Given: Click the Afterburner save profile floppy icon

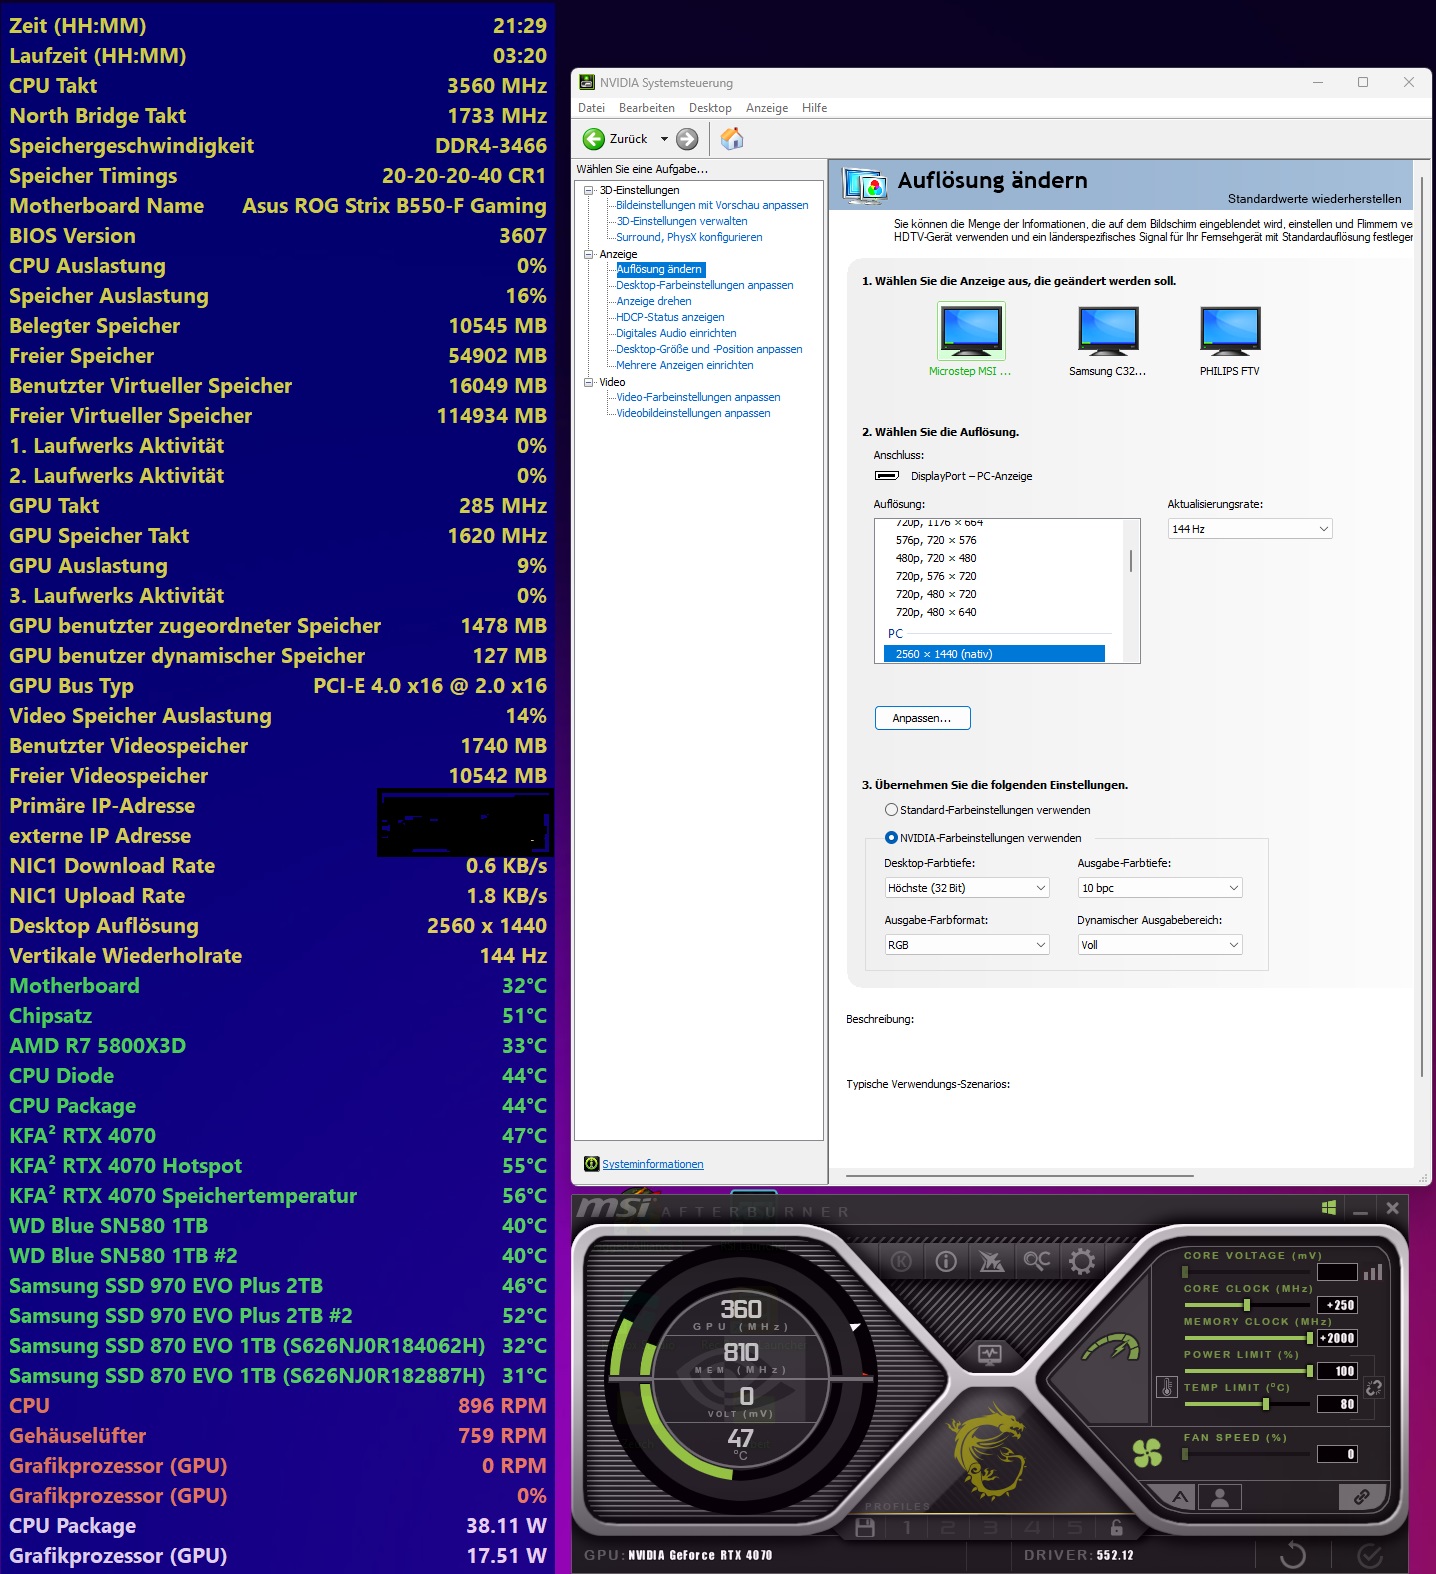Looking at the screenshot, I should point(866,1528).
